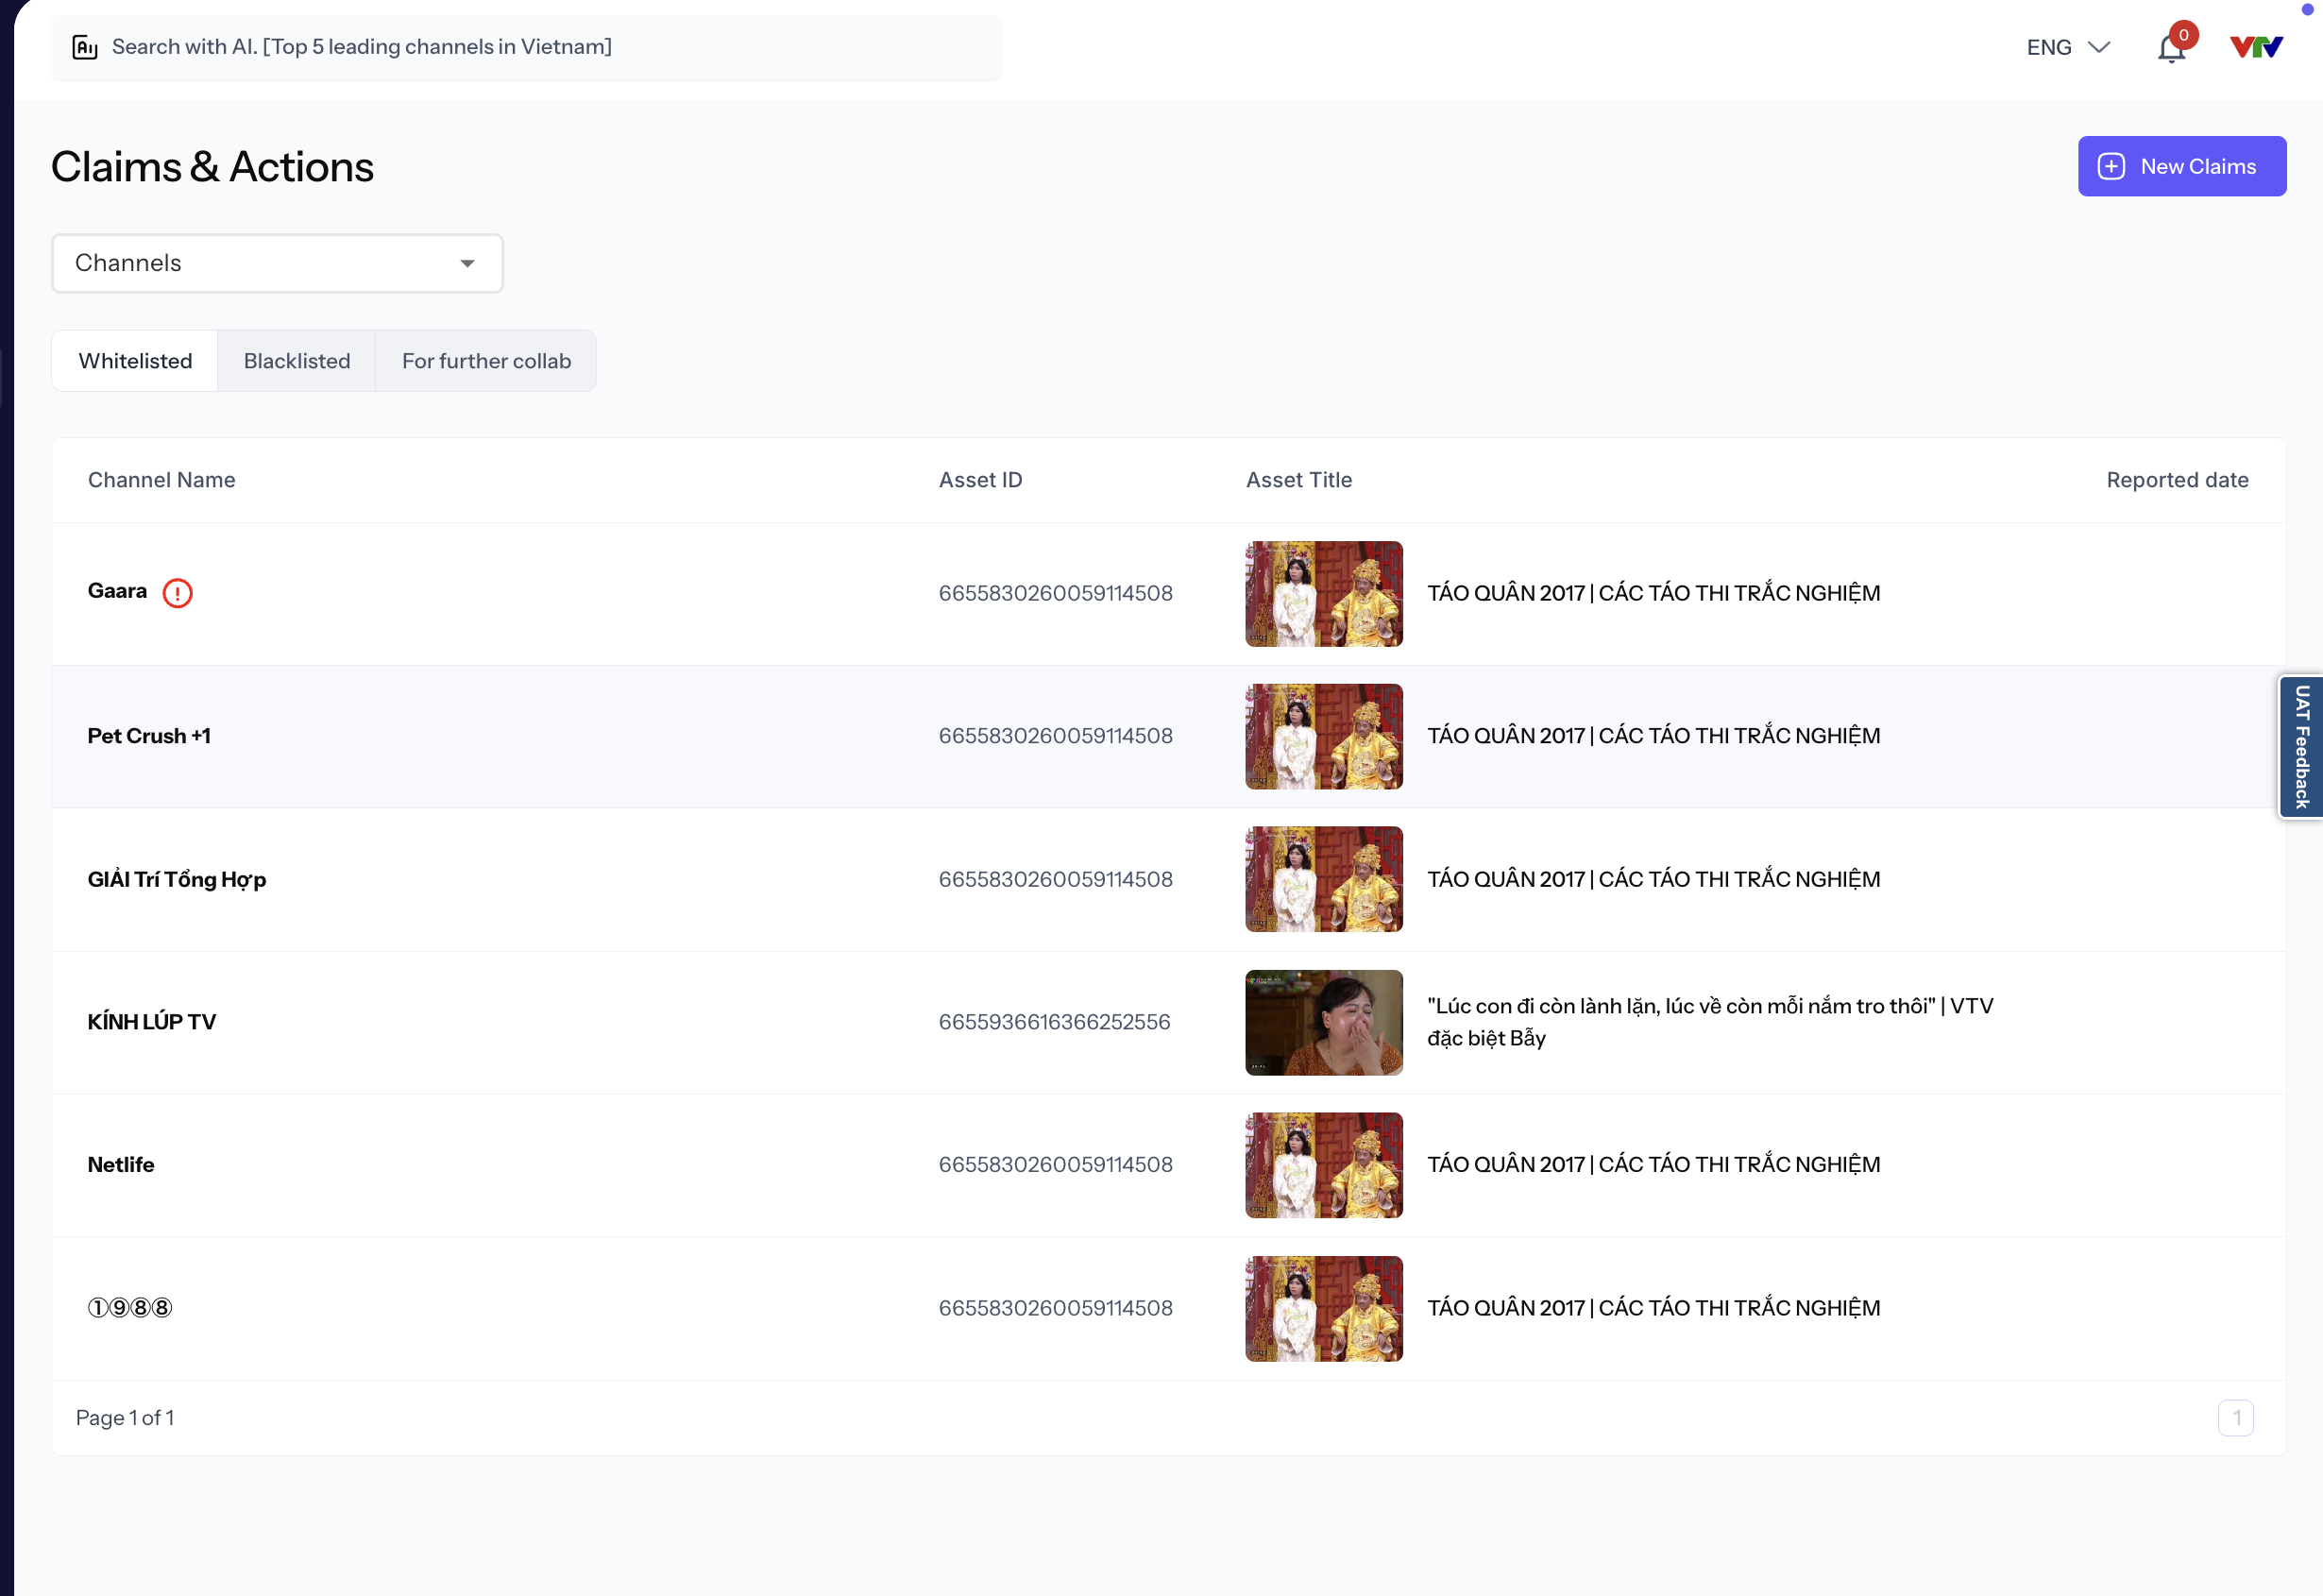Viewport: 2323px width, 1596px height.
Task: Select the Gaara channel name
Action: click(x=117, y=591)
